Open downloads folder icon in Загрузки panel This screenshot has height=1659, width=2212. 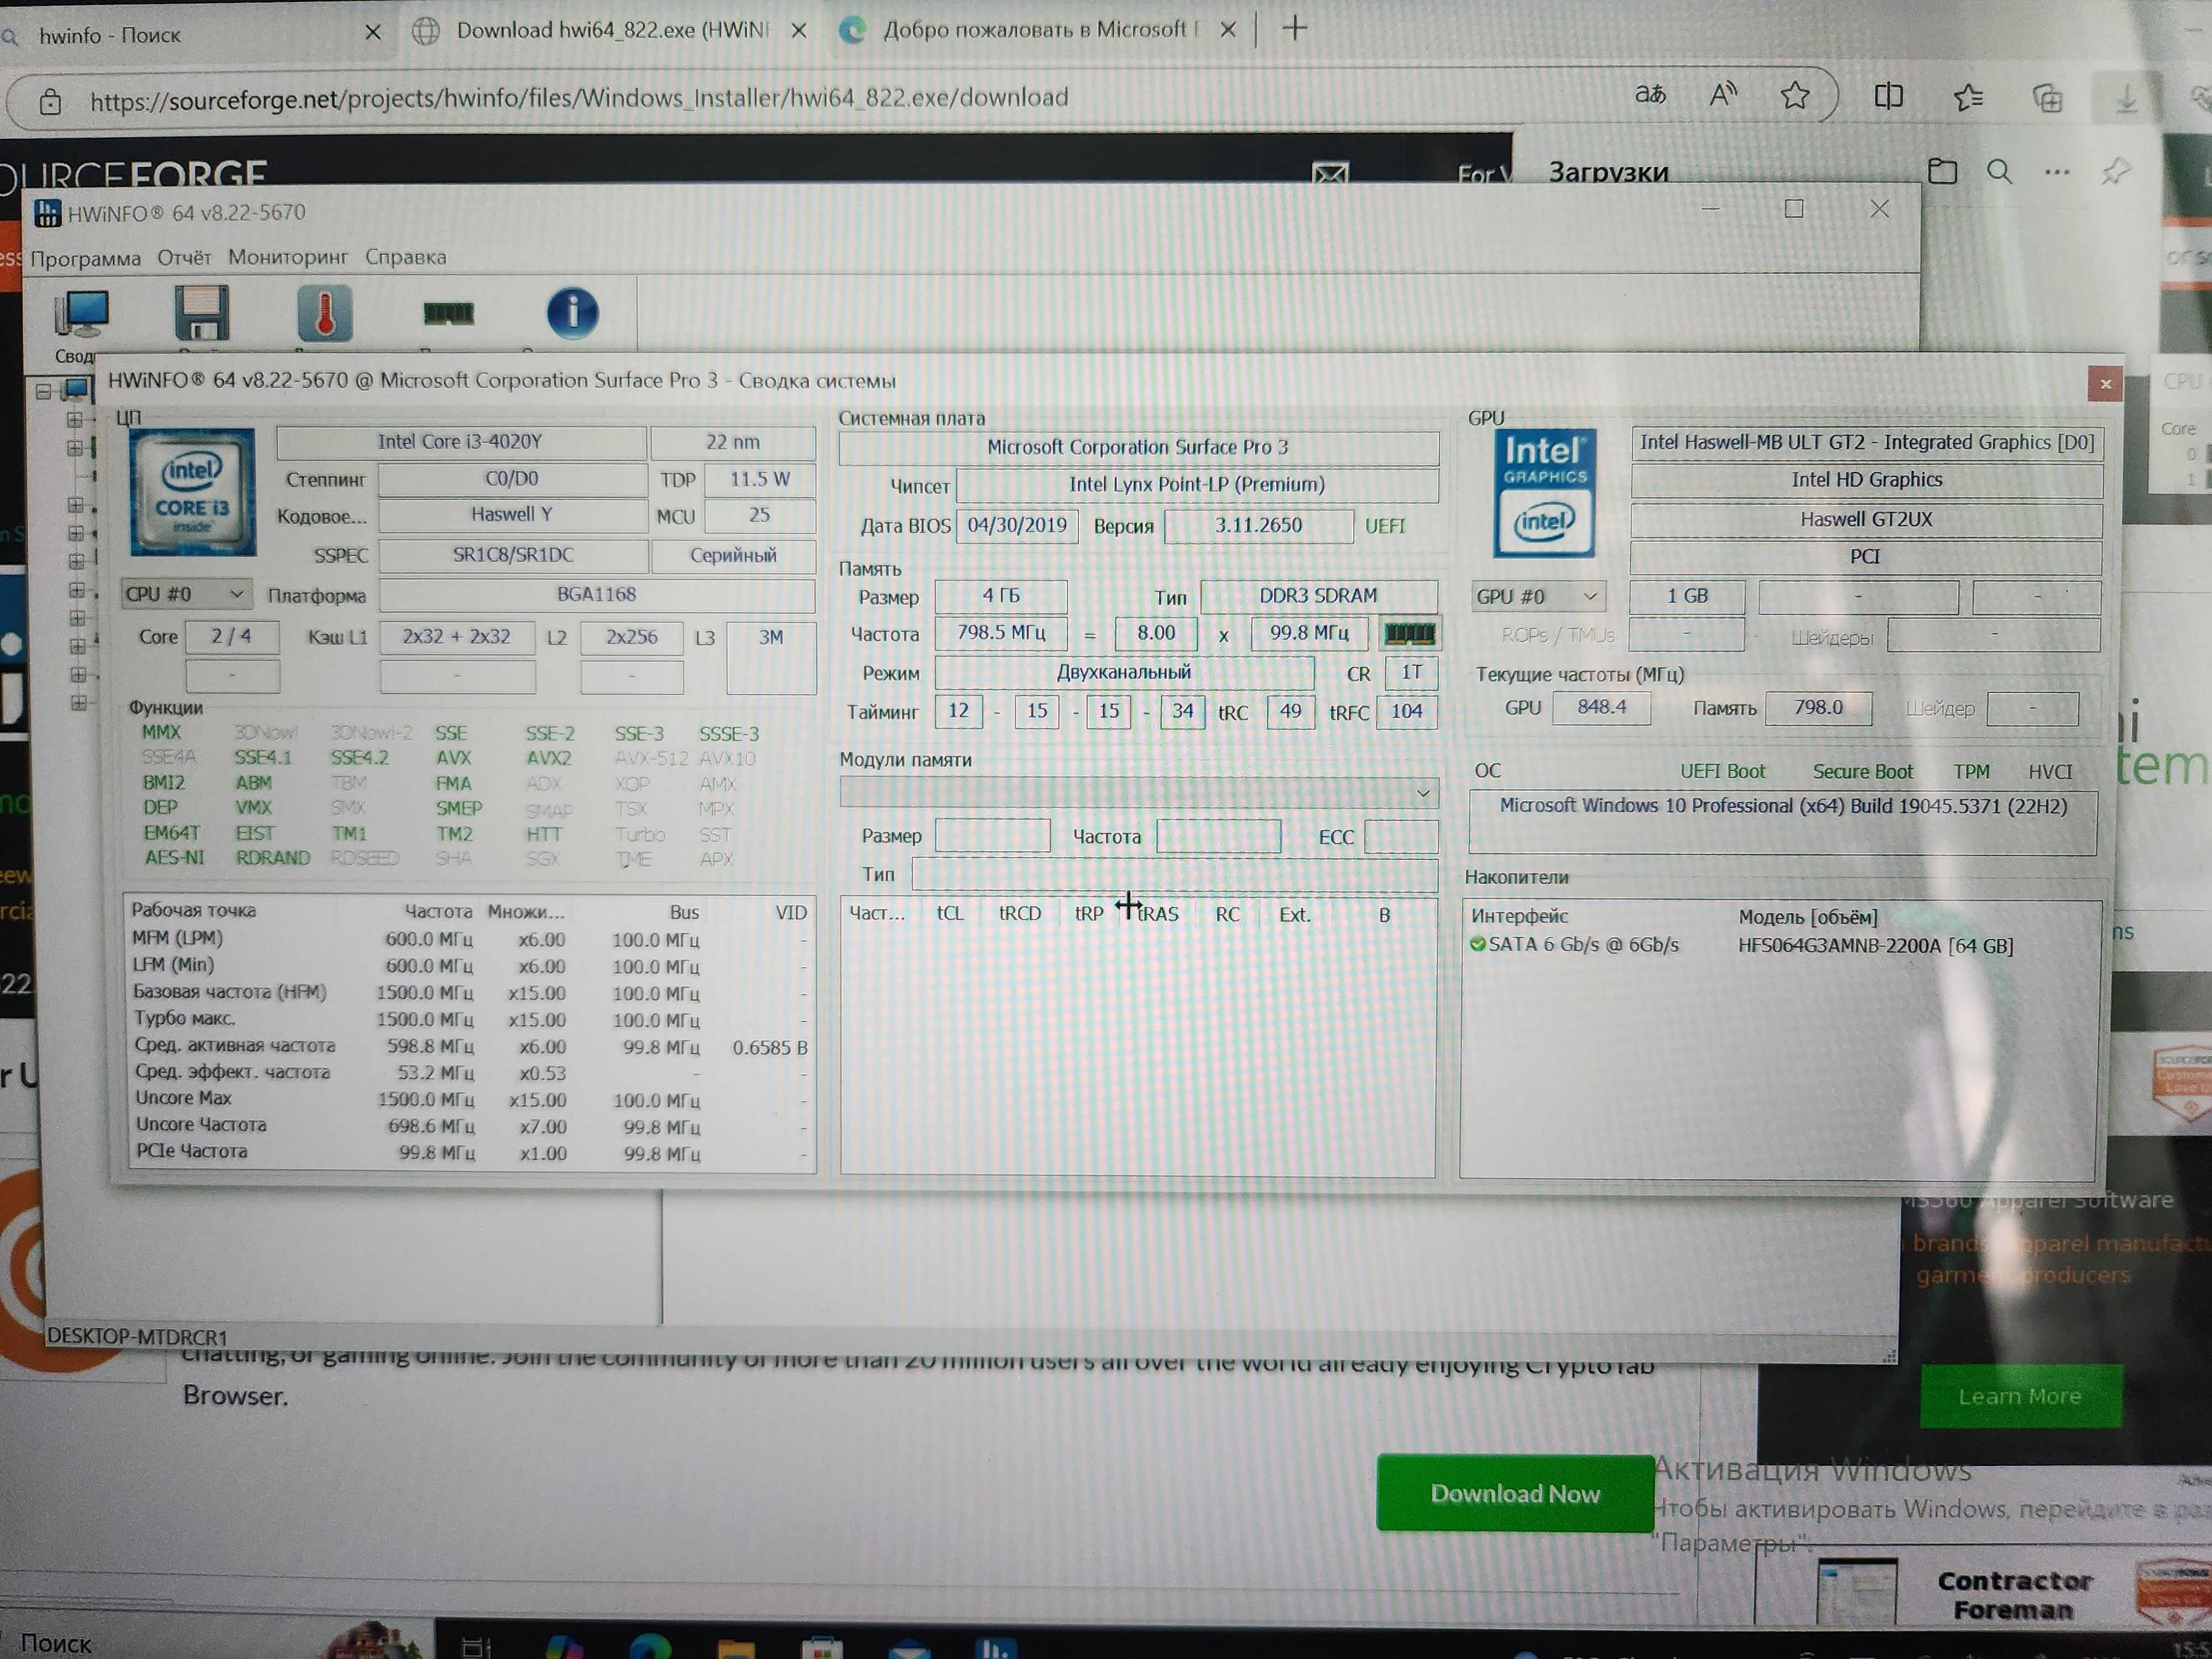[1941, 171]
